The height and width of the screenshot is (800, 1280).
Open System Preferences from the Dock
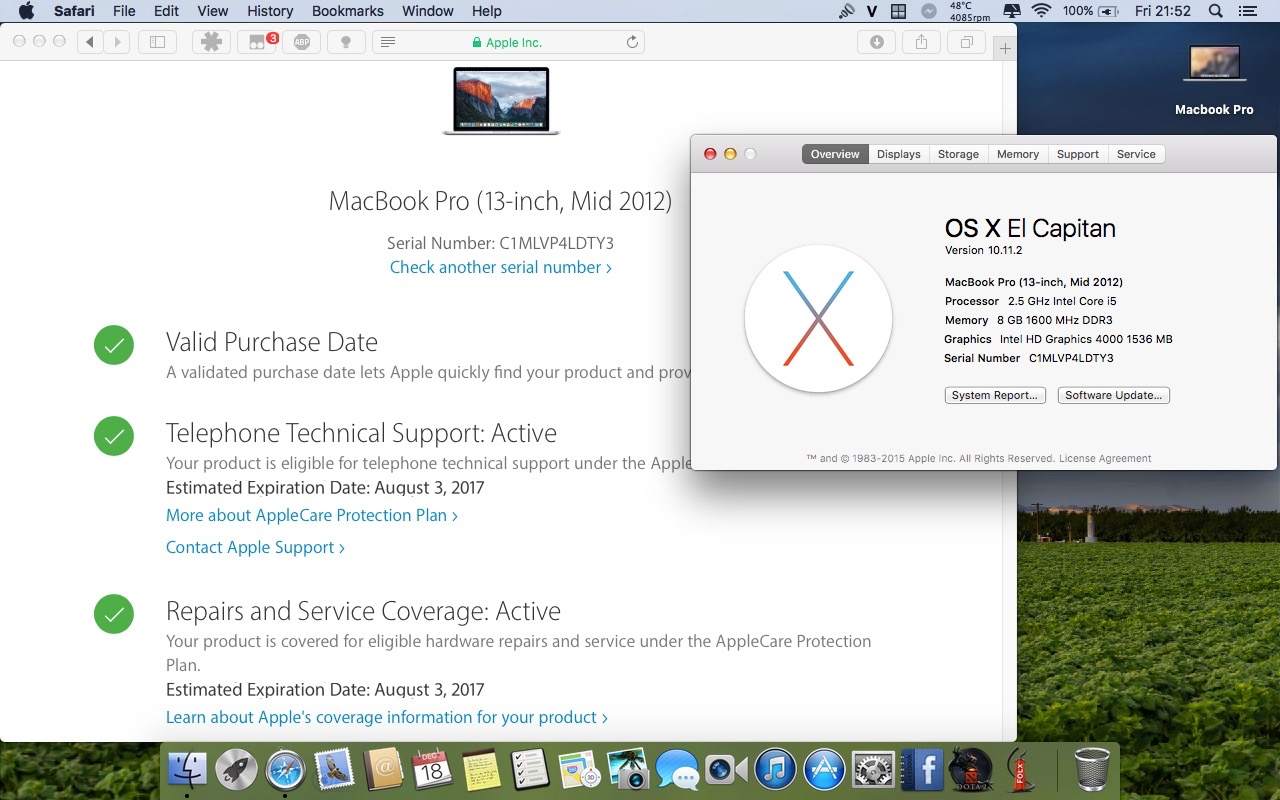click(x=872, y=770)
